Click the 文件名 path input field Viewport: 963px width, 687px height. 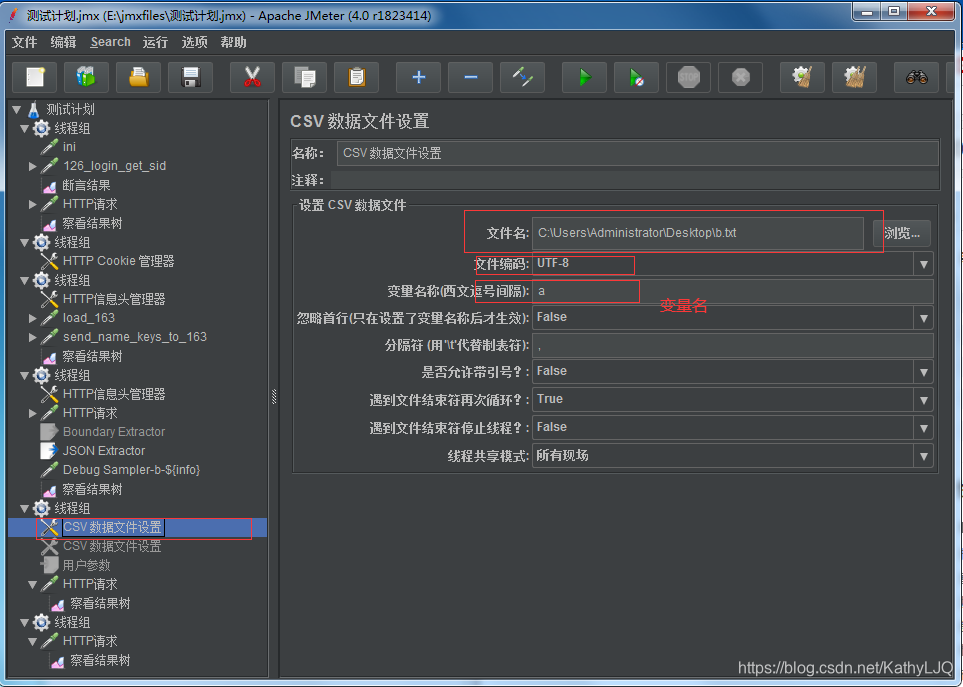(x=698, y=233)
